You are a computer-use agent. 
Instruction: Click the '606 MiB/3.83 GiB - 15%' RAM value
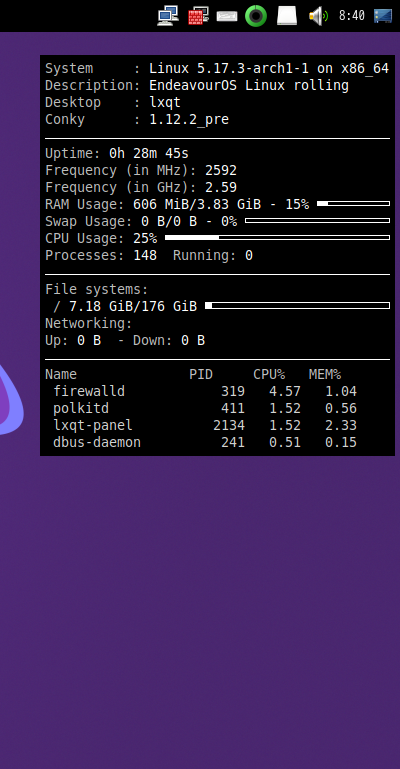tap(221, 205)
